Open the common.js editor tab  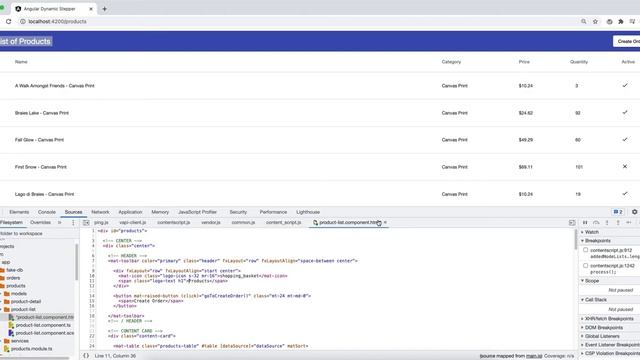[x=243, y=222]
